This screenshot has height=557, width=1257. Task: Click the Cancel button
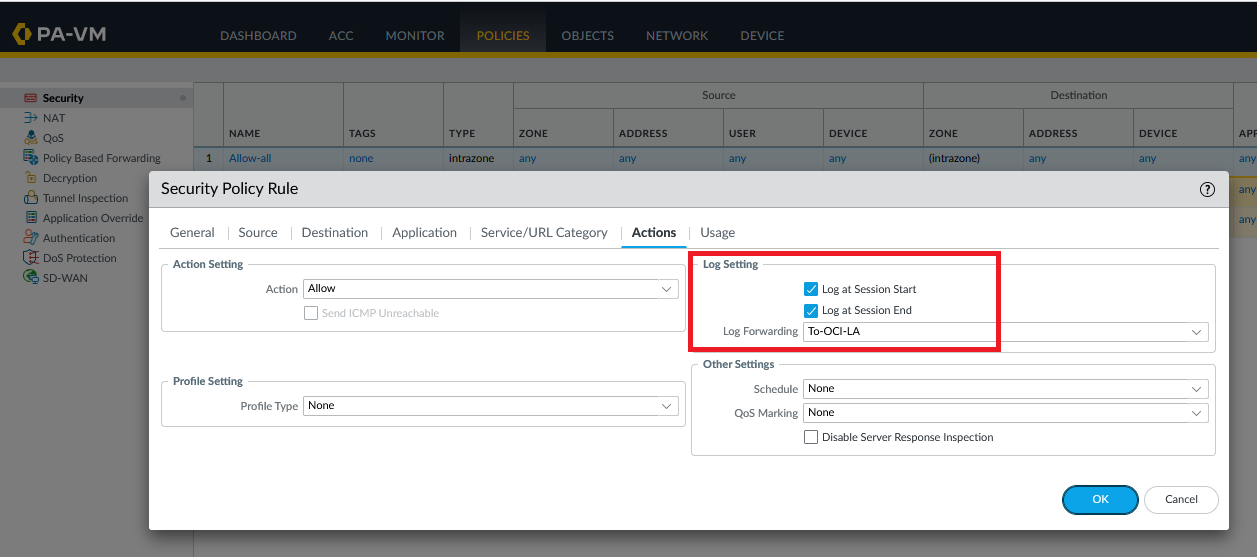[1180, 499]
